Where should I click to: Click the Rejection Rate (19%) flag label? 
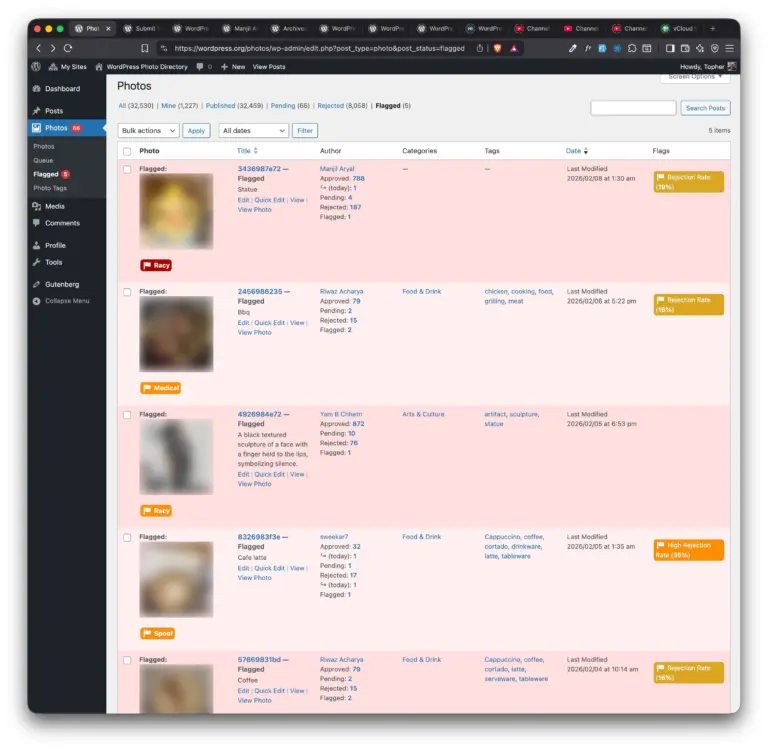point(689,182)
